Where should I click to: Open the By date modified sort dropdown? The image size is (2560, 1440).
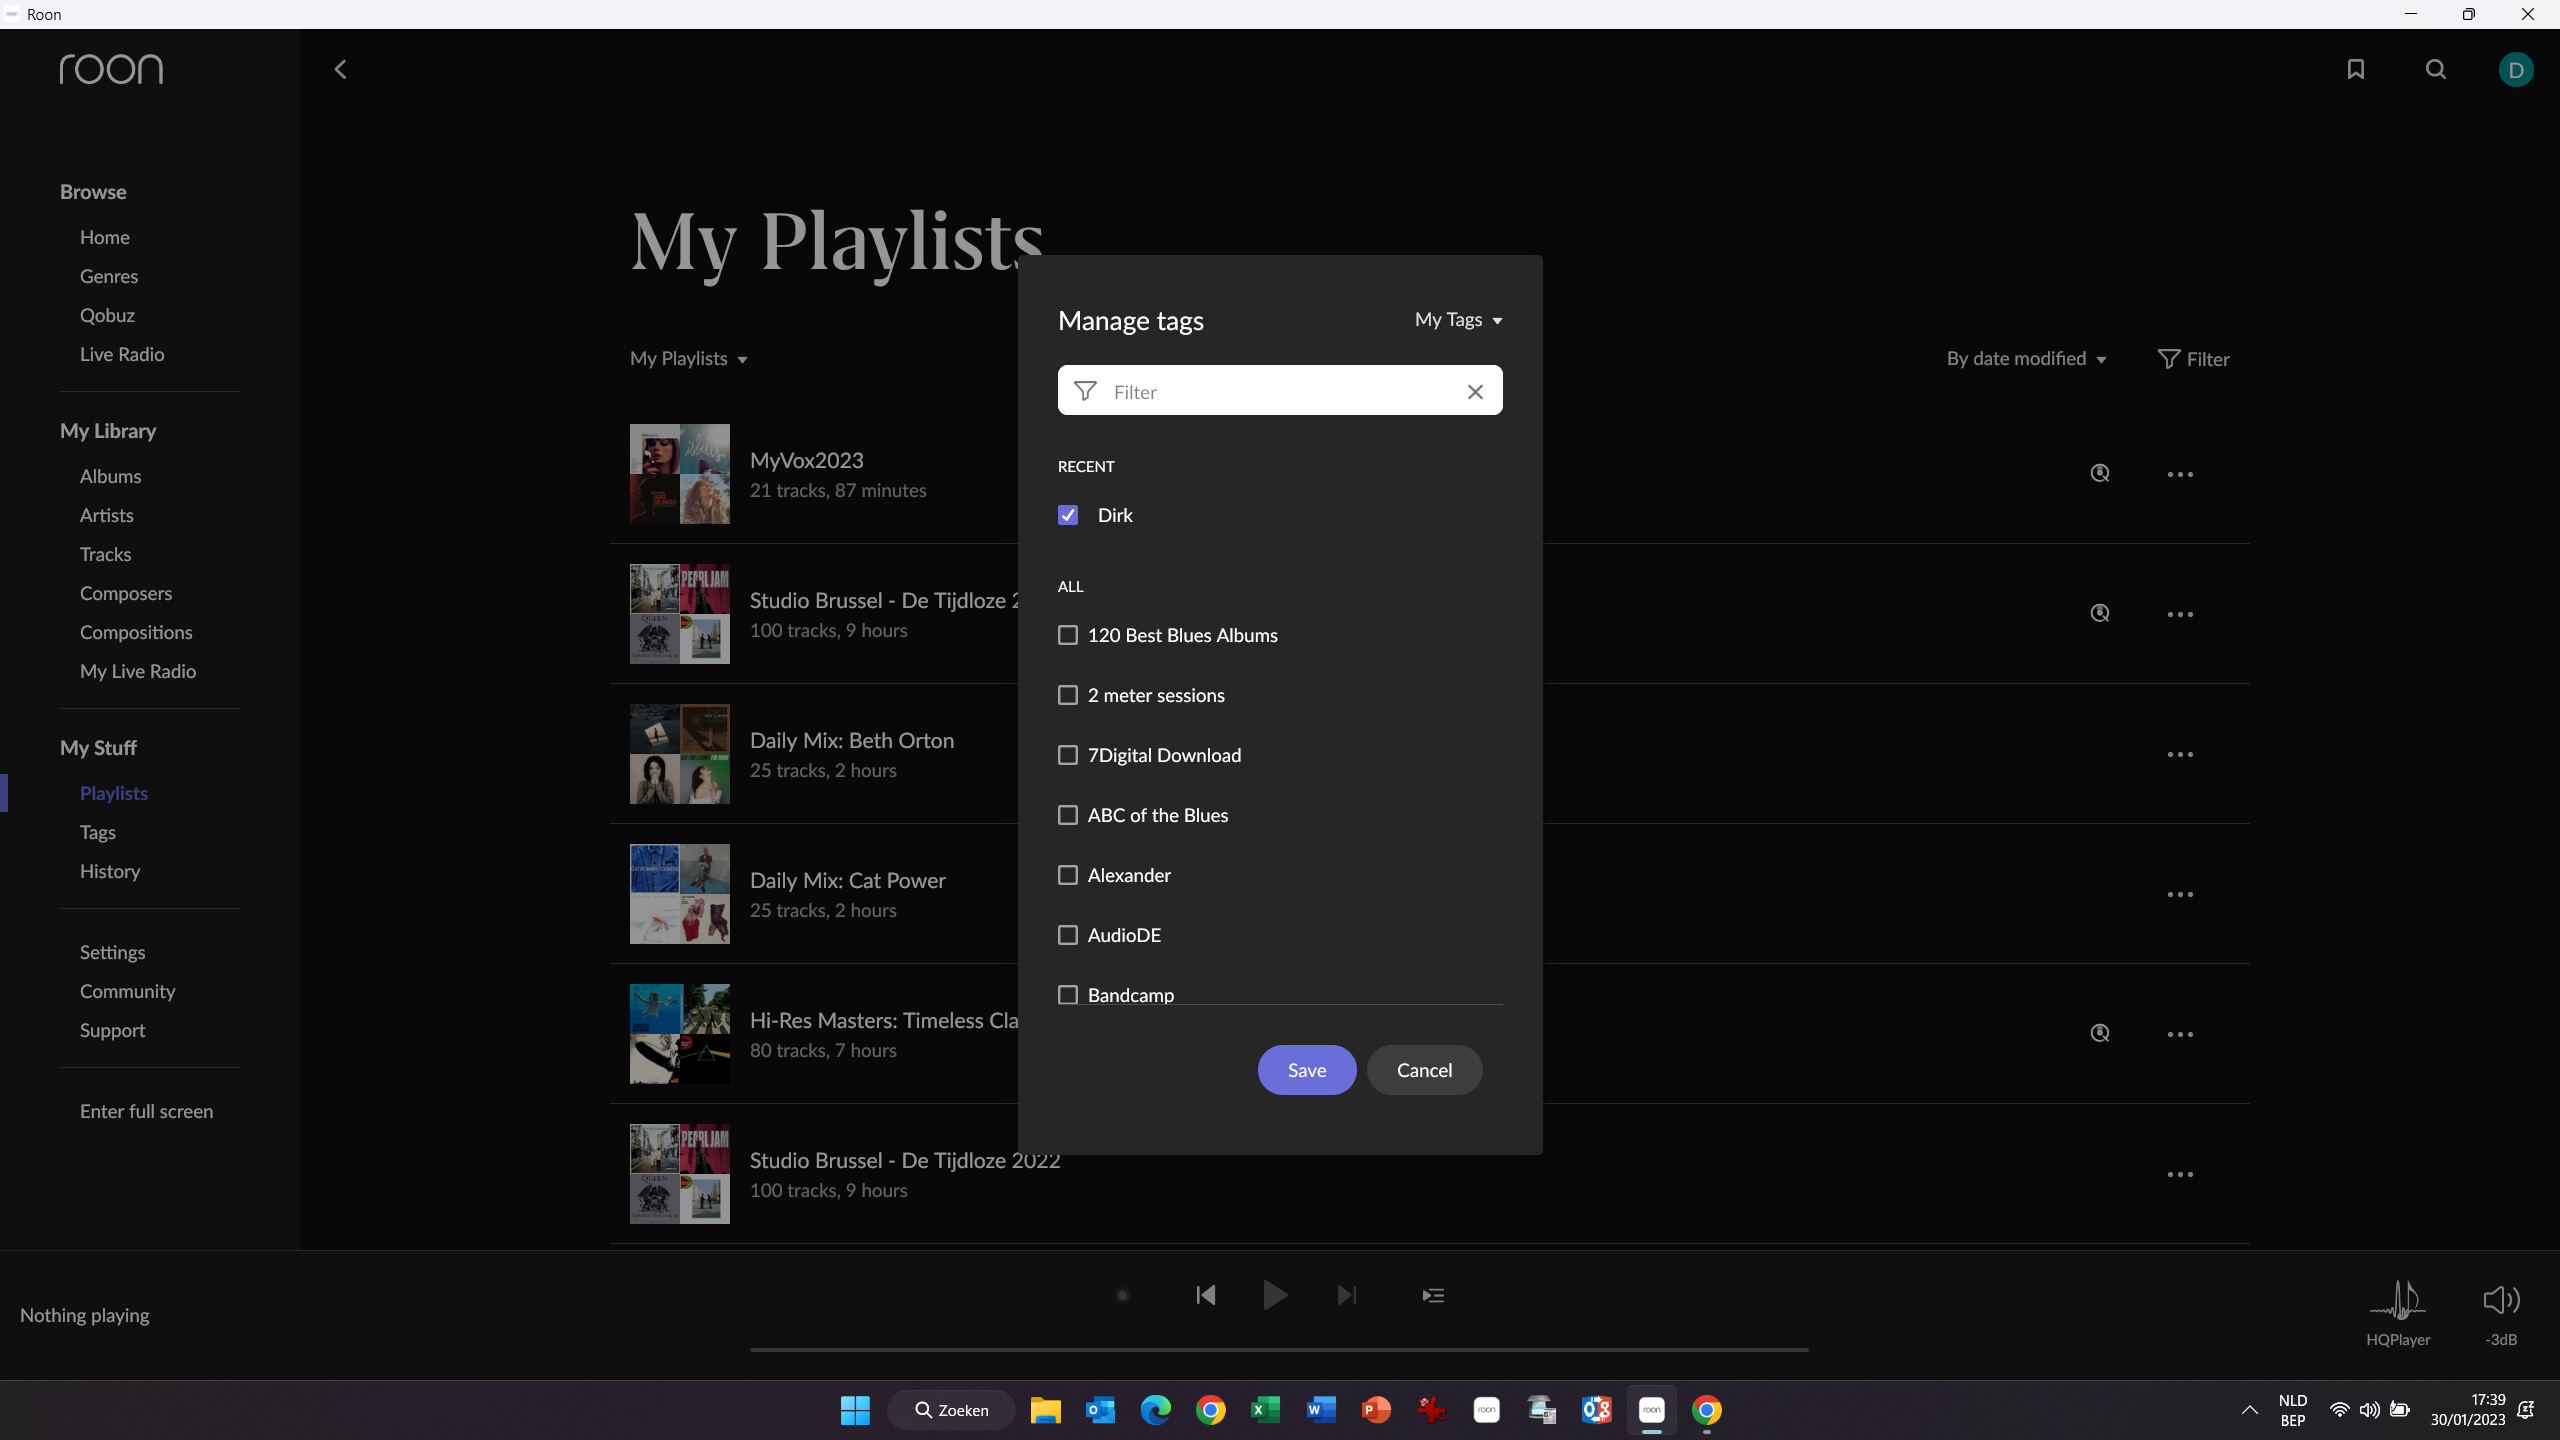click(x=2026, y=359)
